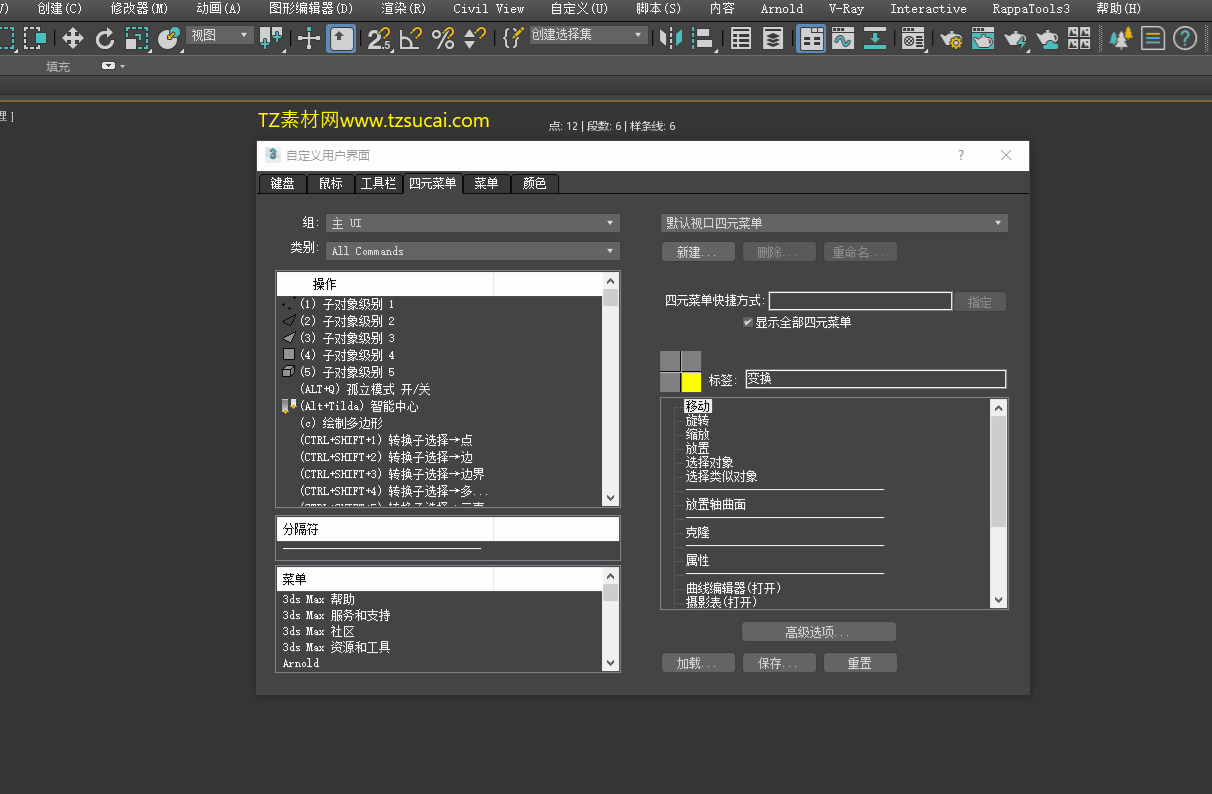Screen dimensions: 1212x794
Task: Click the lined-page icon in toolbar
Action: pos(1153,39)
